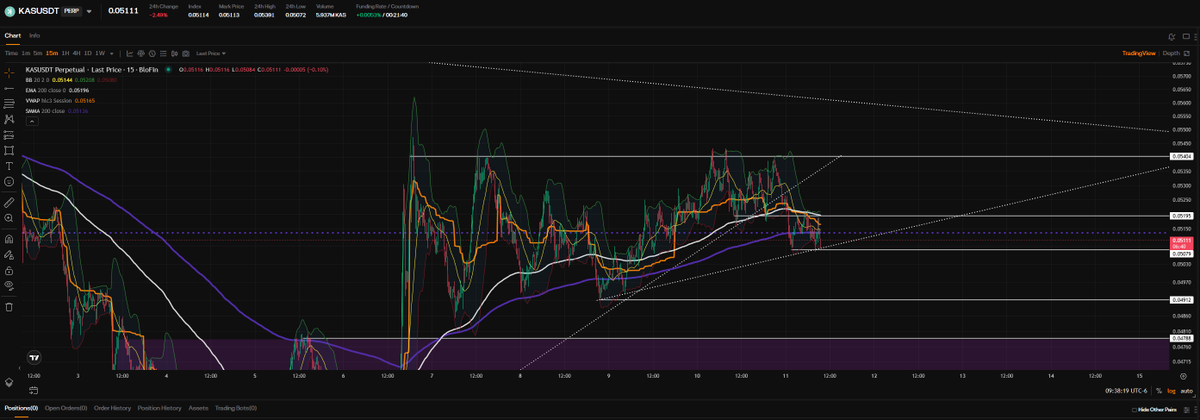The image size is (1200, 420).
Task: Select the ruler measure tool
Action: coord(9,201)
